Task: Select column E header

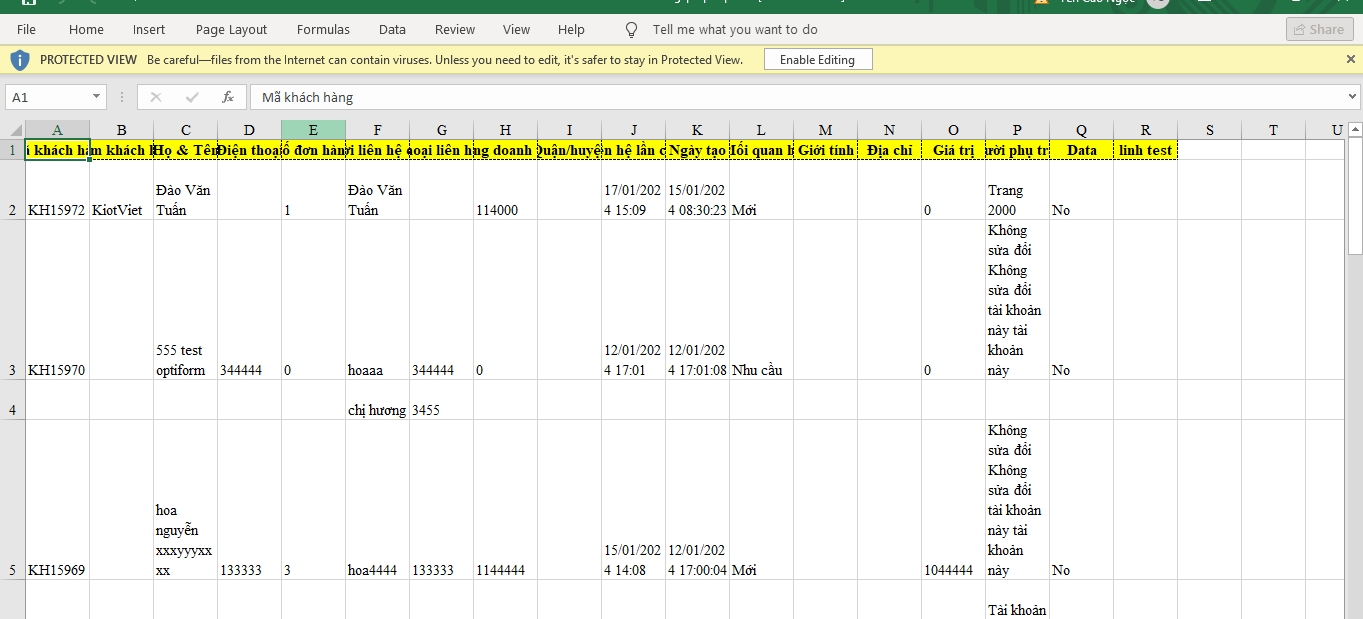Action: tap(313, 130)
